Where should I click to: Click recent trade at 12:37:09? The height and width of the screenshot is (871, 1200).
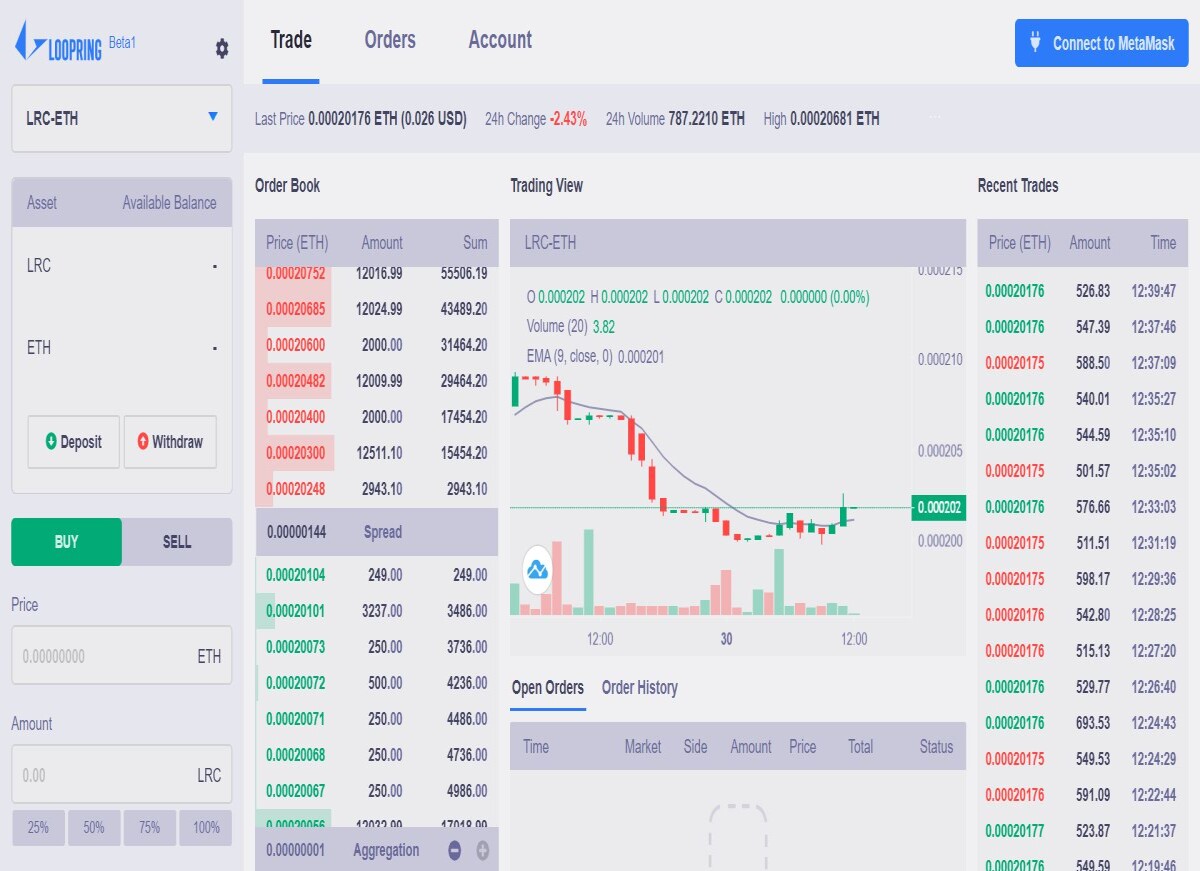tap(1081, 363)
